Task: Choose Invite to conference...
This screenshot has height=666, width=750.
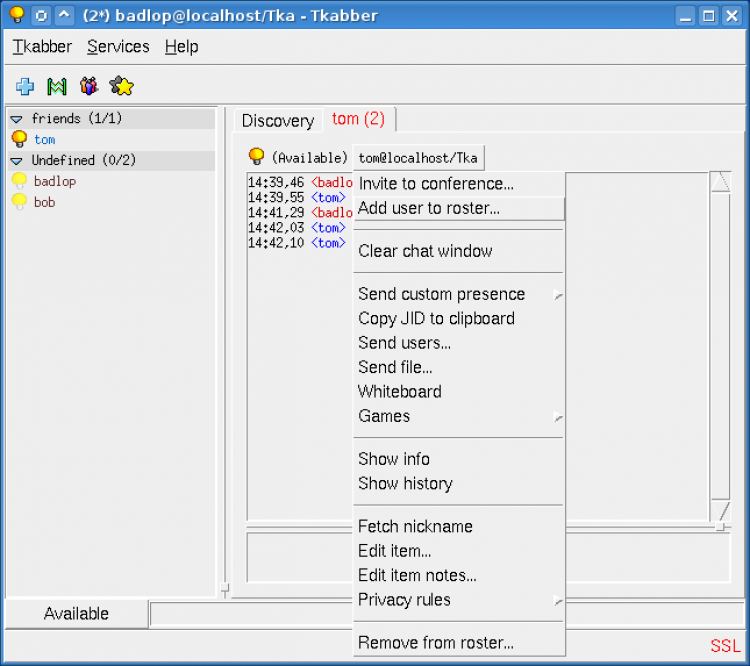Action: [459, 184]
